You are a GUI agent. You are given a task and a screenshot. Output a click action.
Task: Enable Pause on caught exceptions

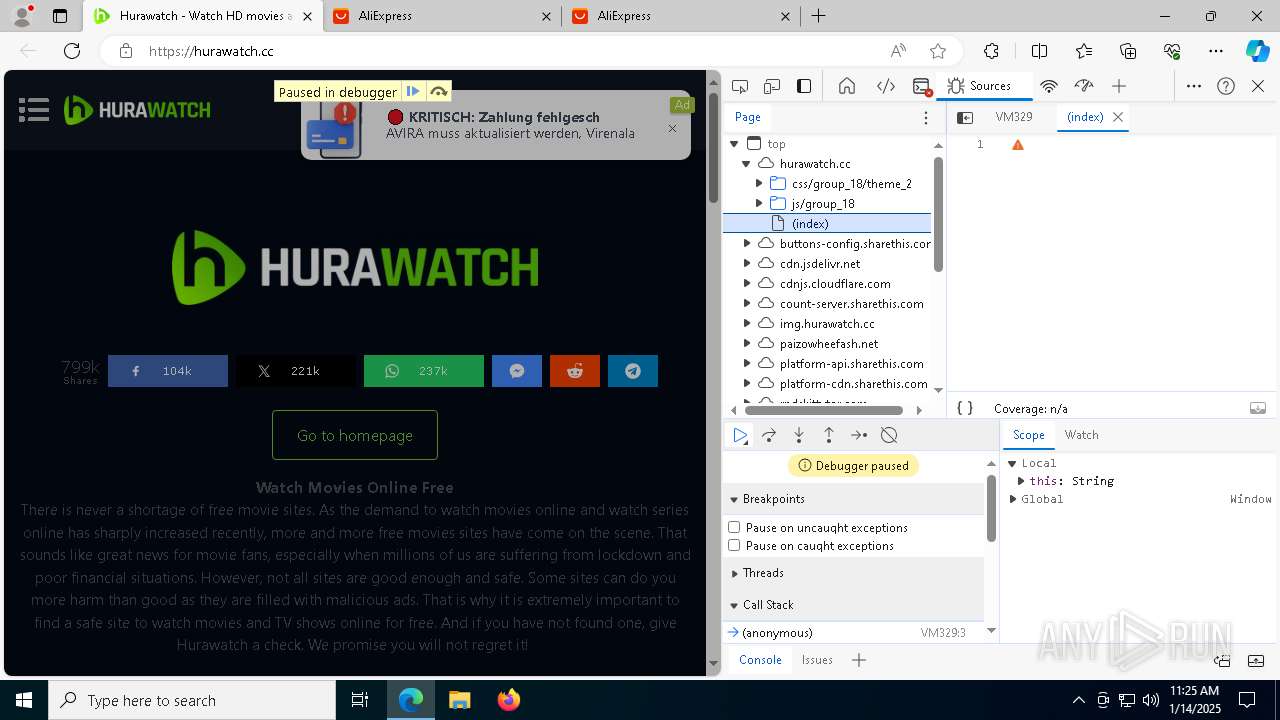pyautogui.click(x=734, y=545)
